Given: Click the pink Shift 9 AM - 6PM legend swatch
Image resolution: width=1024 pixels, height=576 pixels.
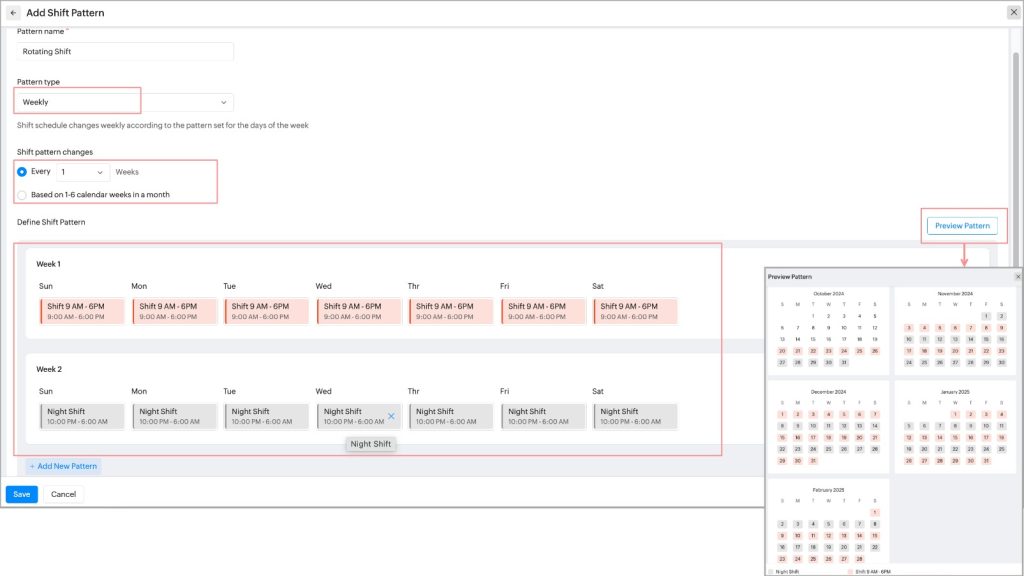Looking at the screenshot, I should coord(850,571).
